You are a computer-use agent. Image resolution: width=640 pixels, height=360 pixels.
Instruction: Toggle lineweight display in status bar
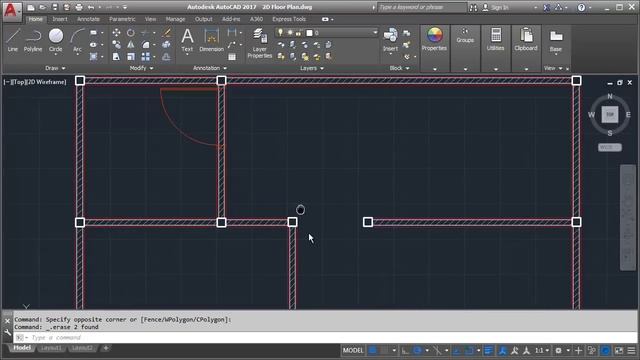[x=488, y=350]
